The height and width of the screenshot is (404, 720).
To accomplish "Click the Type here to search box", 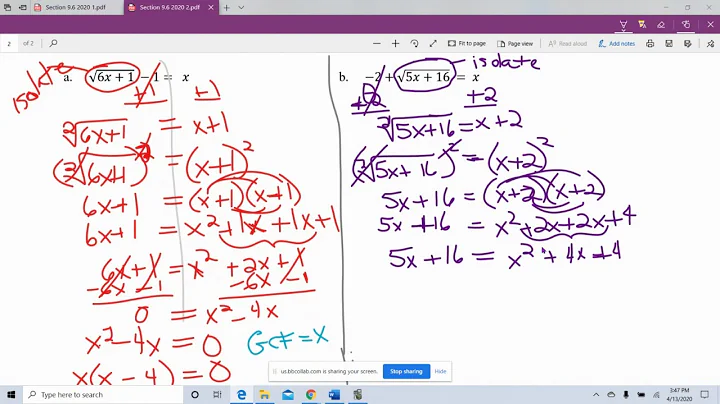I will 103,395.
